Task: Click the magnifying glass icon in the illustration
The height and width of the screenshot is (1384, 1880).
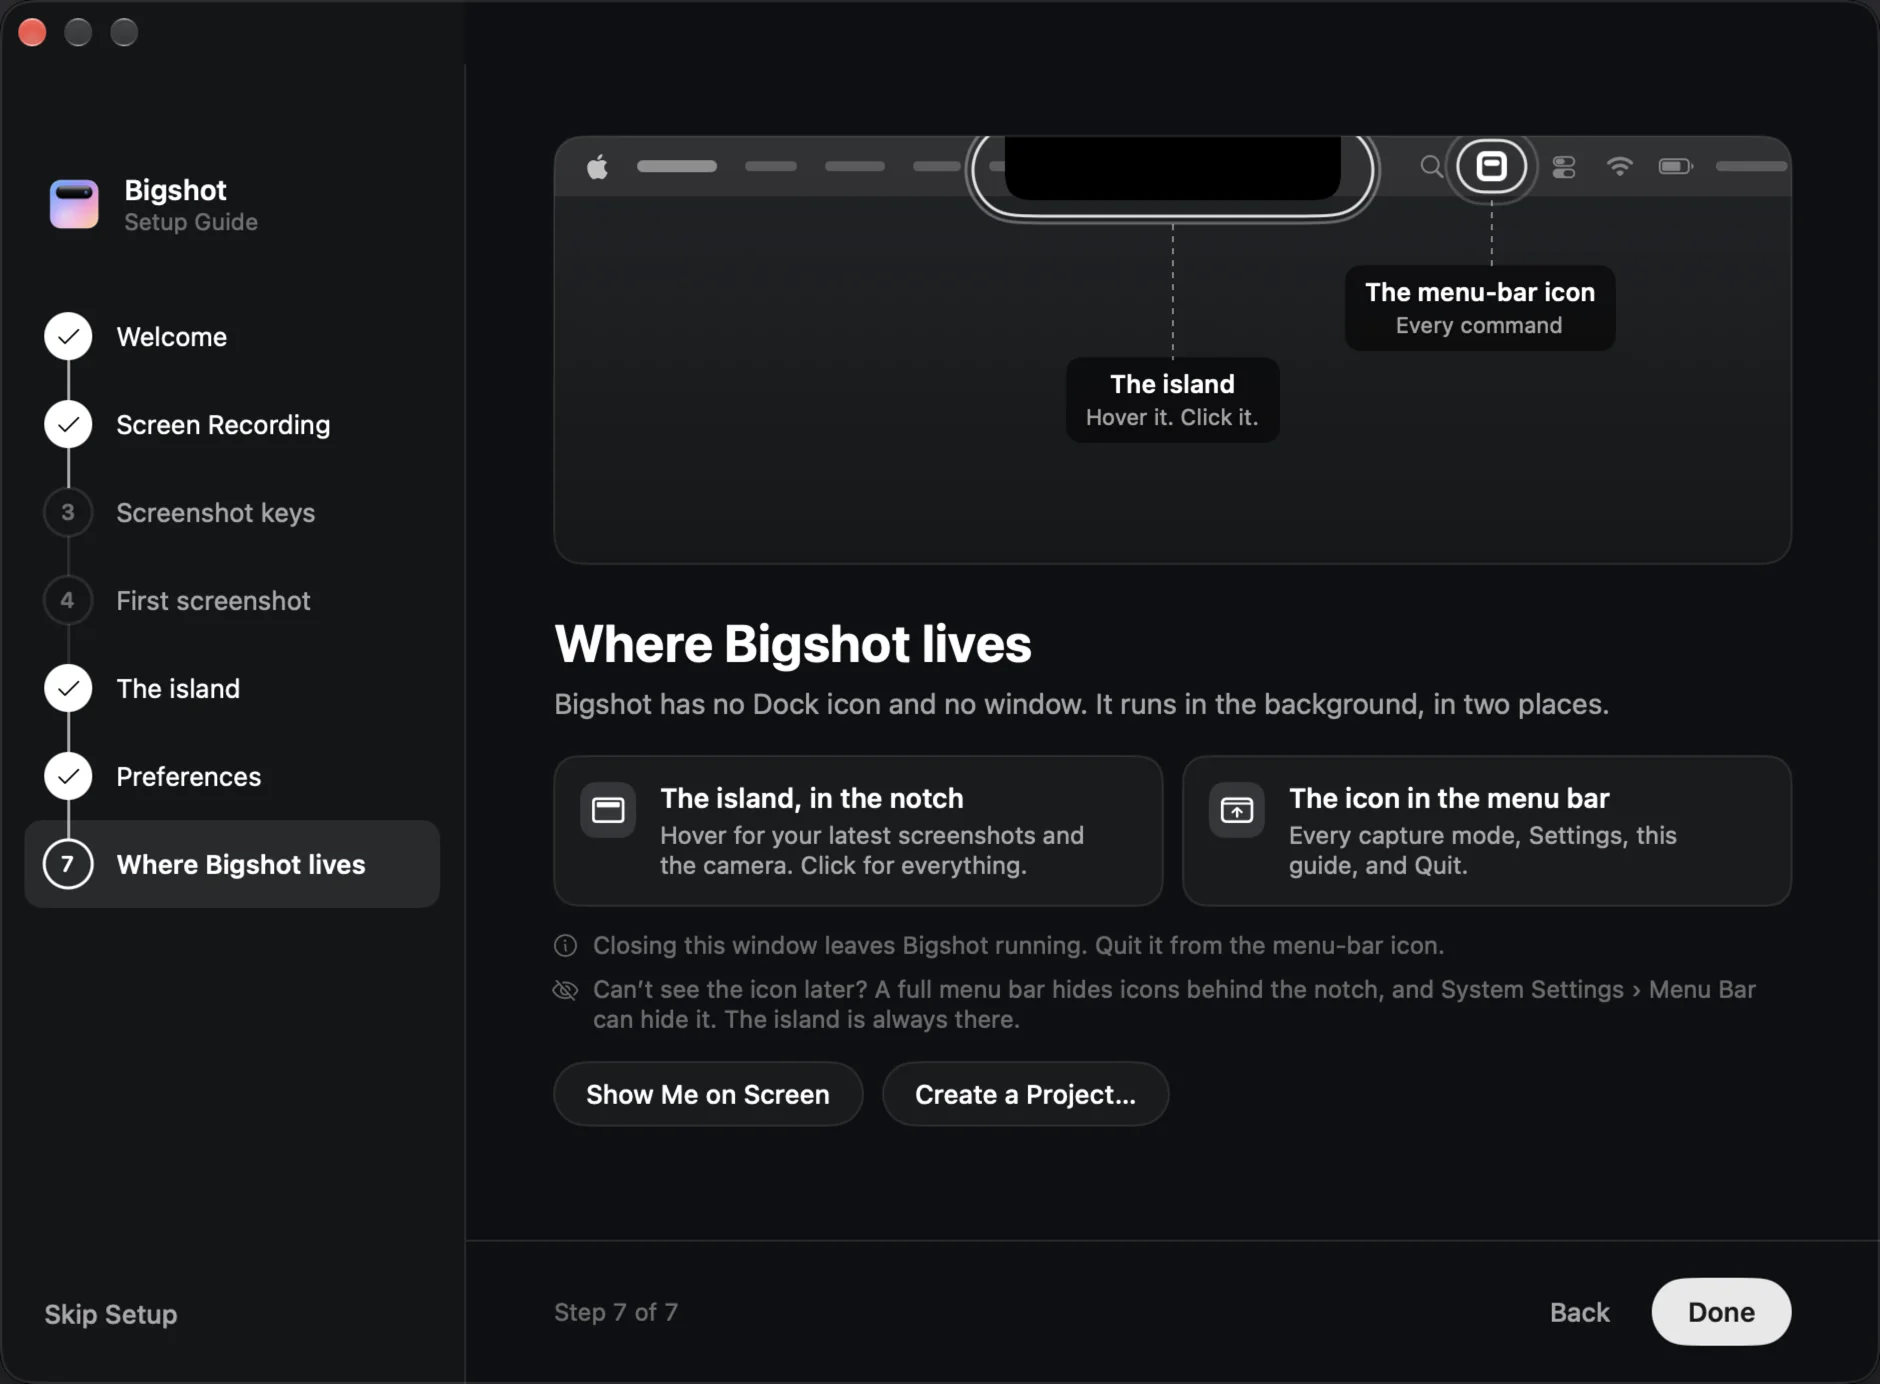Action: pyautogui.click(x=1431, y=166)
